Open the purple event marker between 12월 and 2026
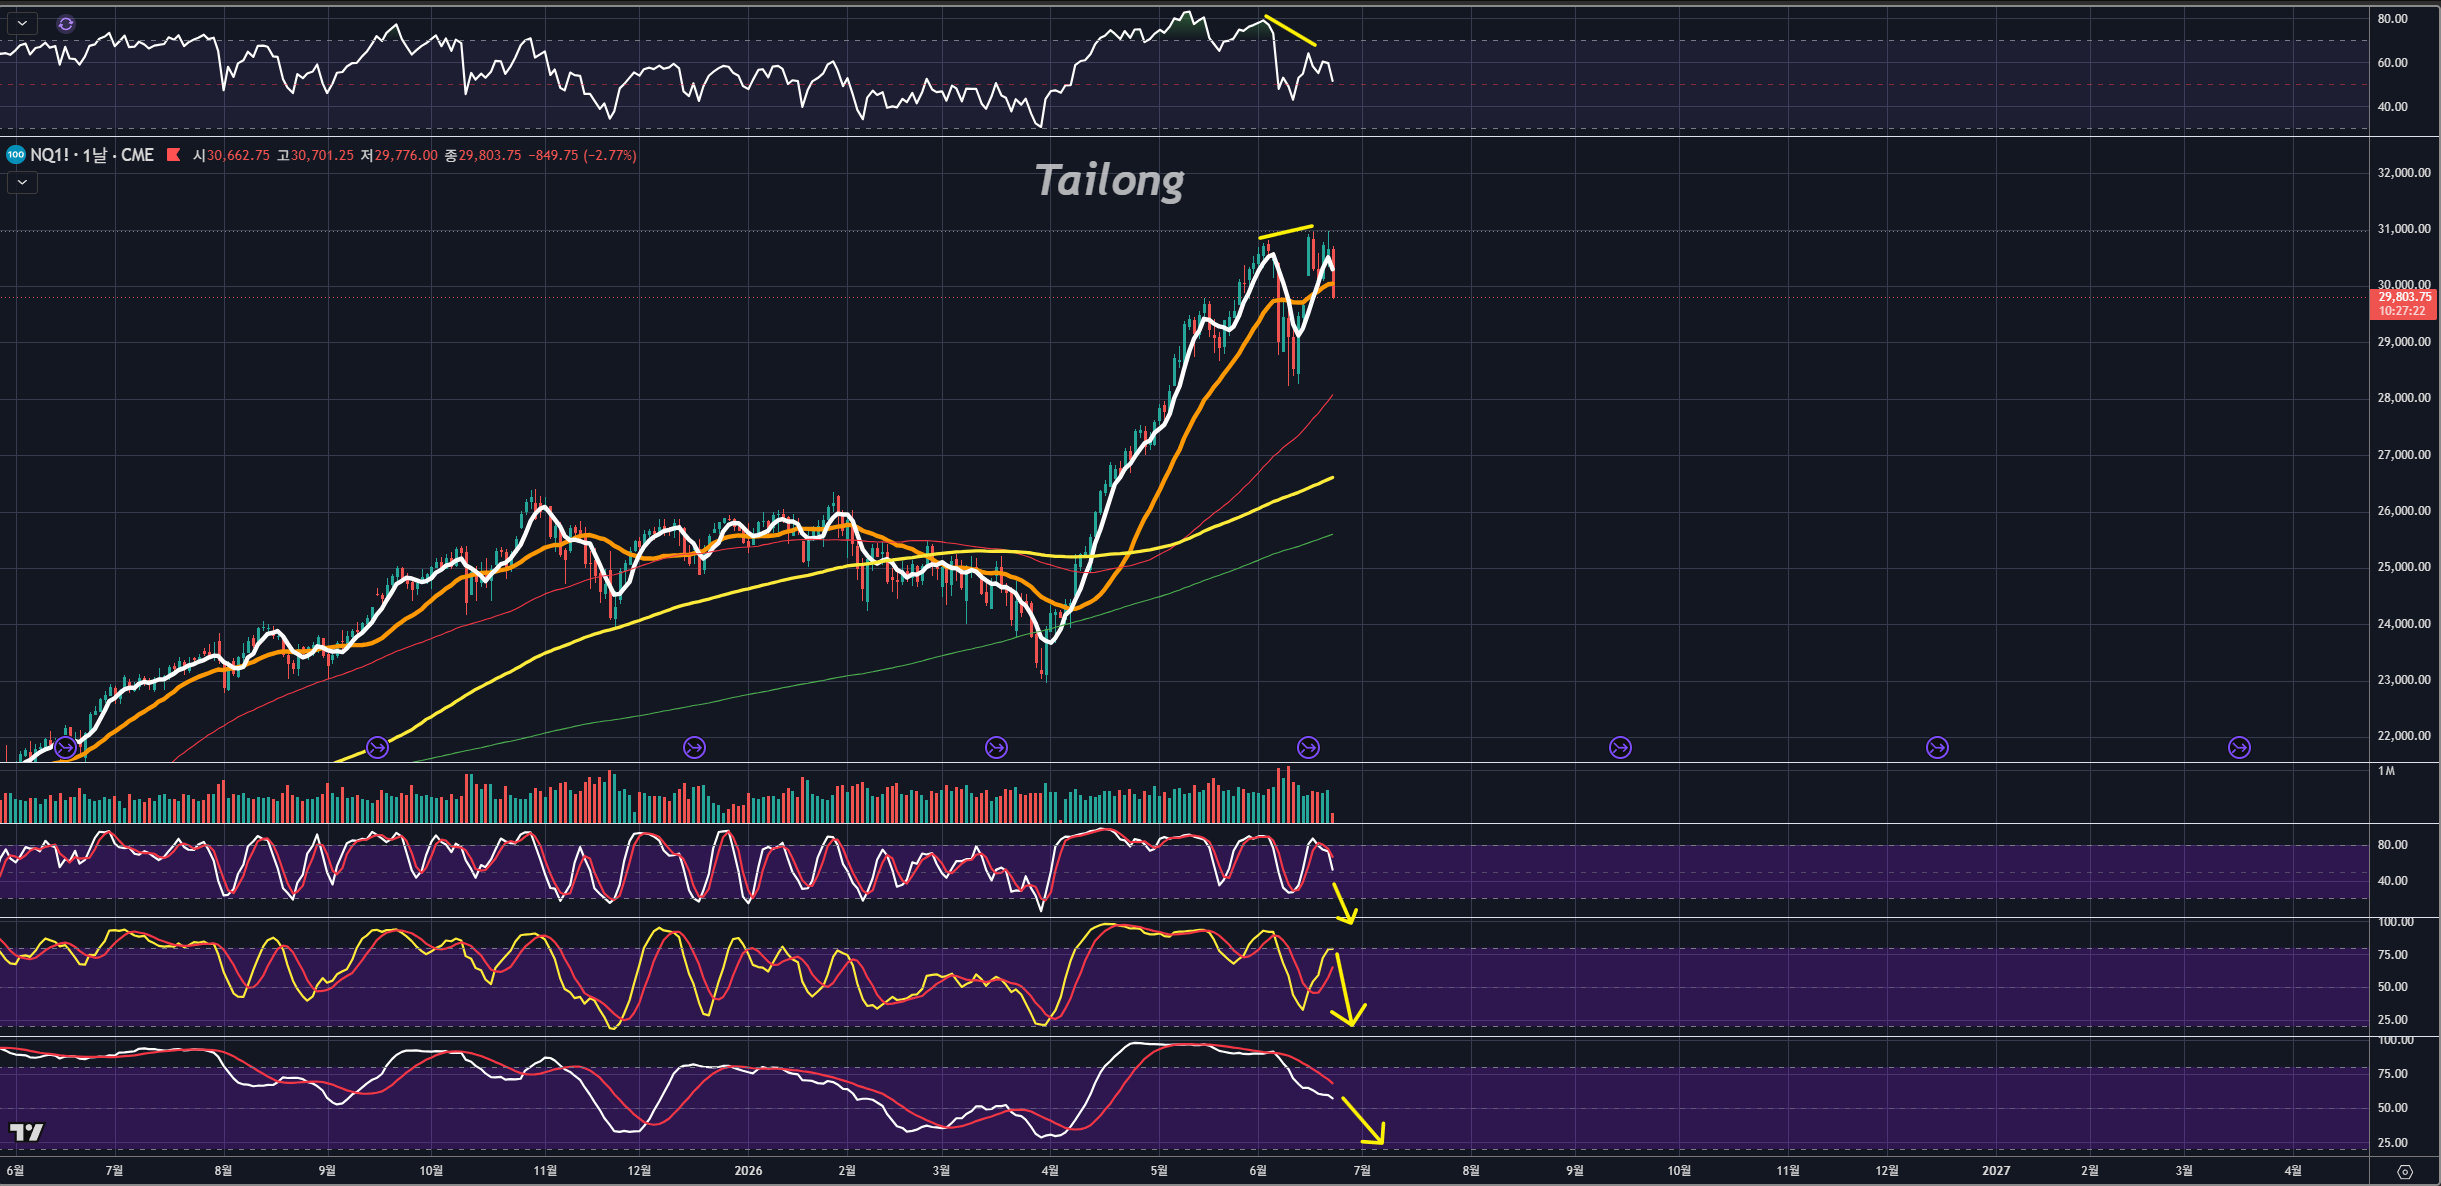The height and width of the screenshot is (1186, 2441). click(694, 747)
